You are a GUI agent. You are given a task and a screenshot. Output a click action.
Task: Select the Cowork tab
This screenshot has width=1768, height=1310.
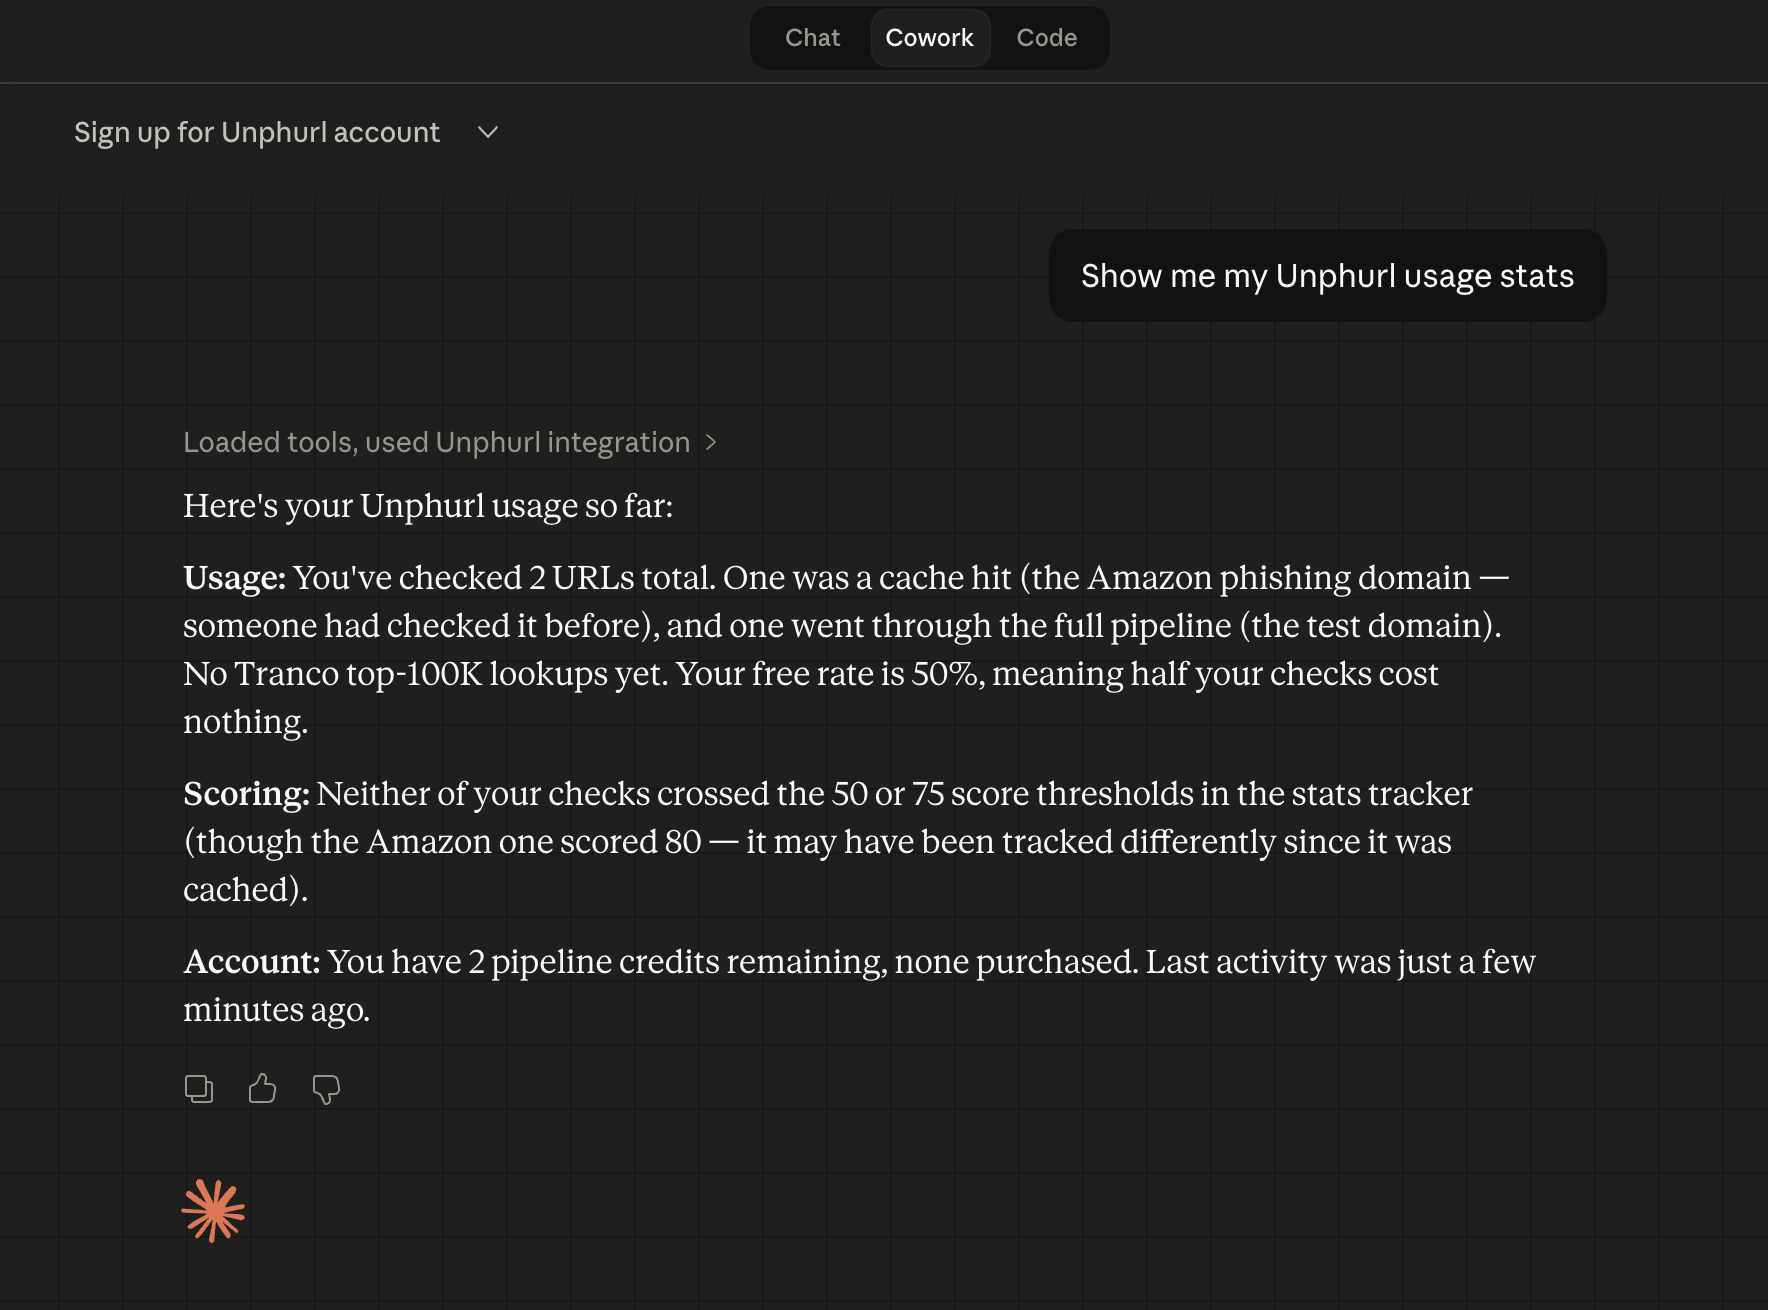930,38
